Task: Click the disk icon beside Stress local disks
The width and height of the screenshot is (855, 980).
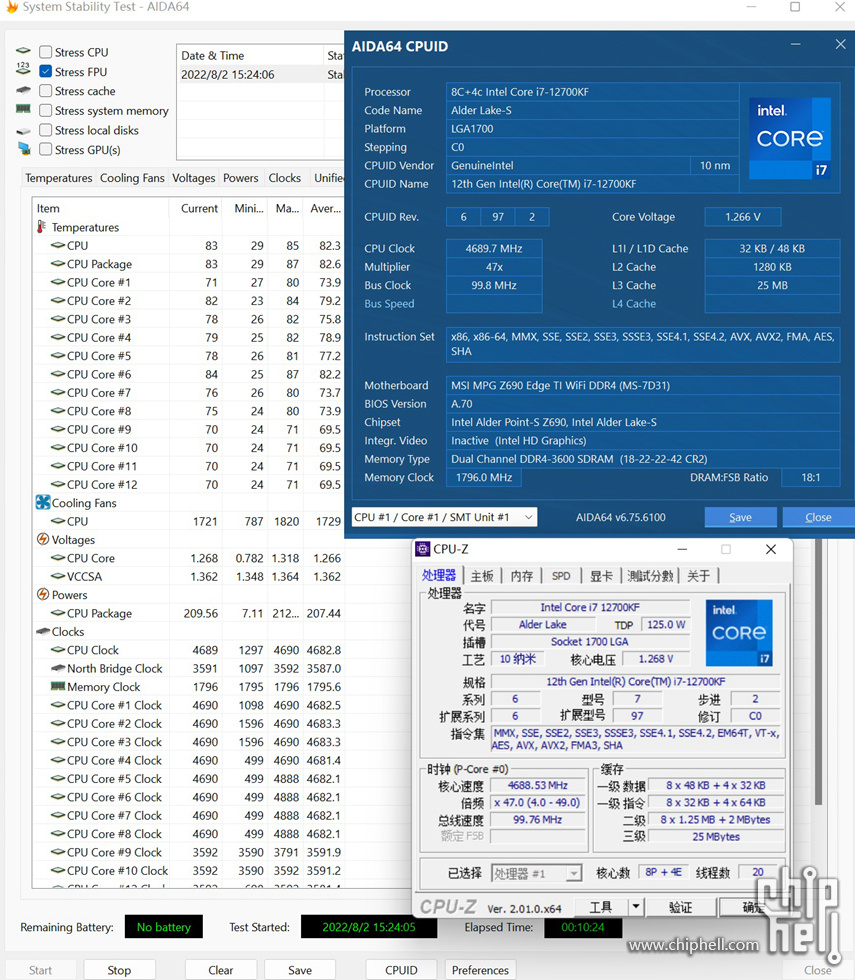Action: pyautogui.click(x=23, y=131)
